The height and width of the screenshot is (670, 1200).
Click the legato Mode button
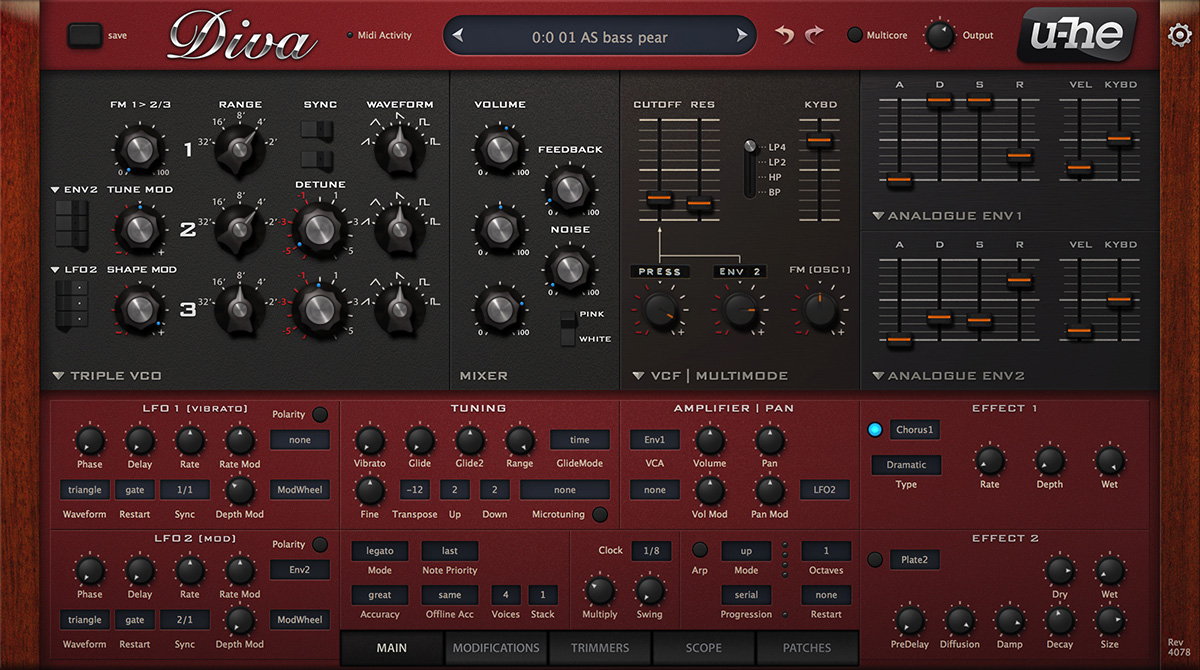(380, 550)
